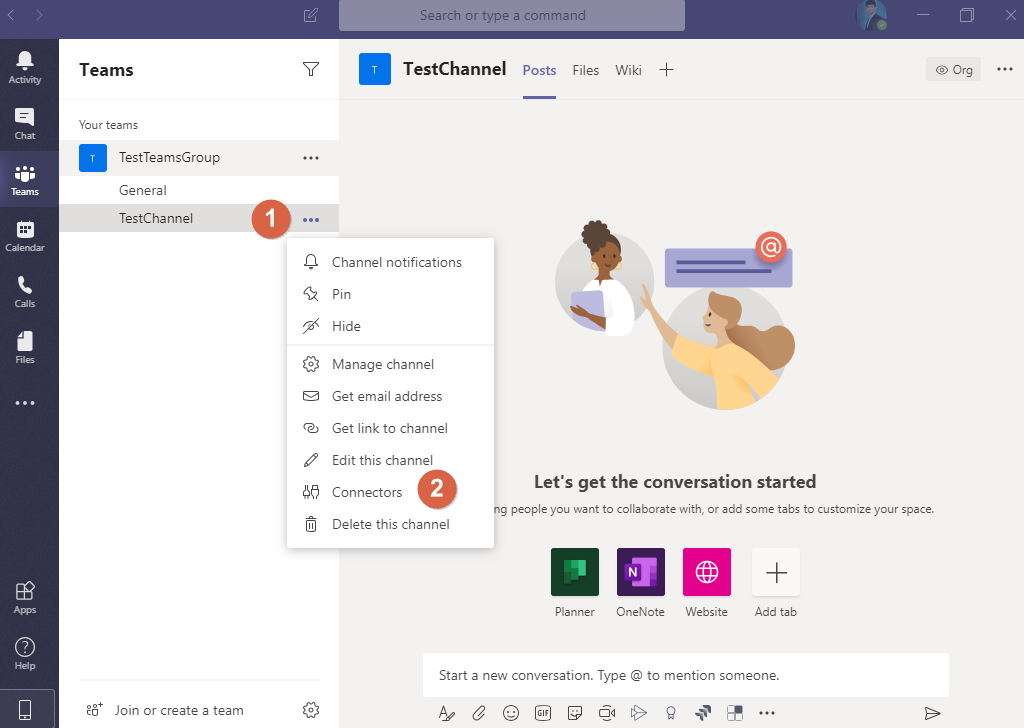Open the Calendar app
Viewport: 1024px width, 728px height.
[25, 236]
